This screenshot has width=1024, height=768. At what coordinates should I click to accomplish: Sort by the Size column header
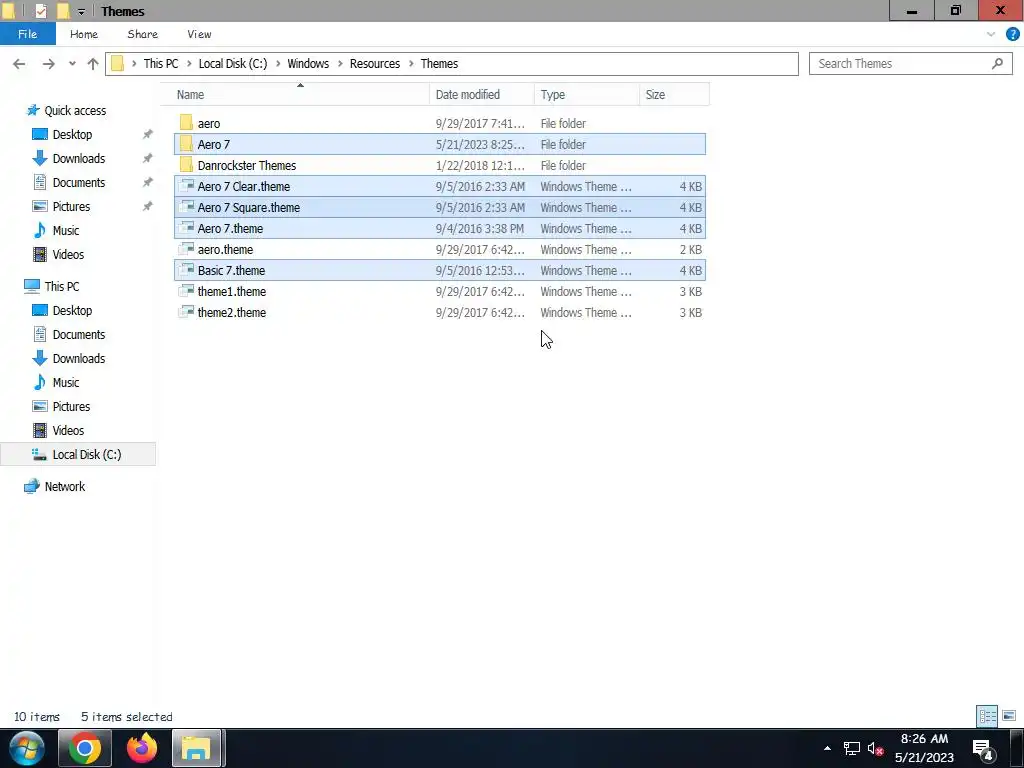(x=674, y=94)
